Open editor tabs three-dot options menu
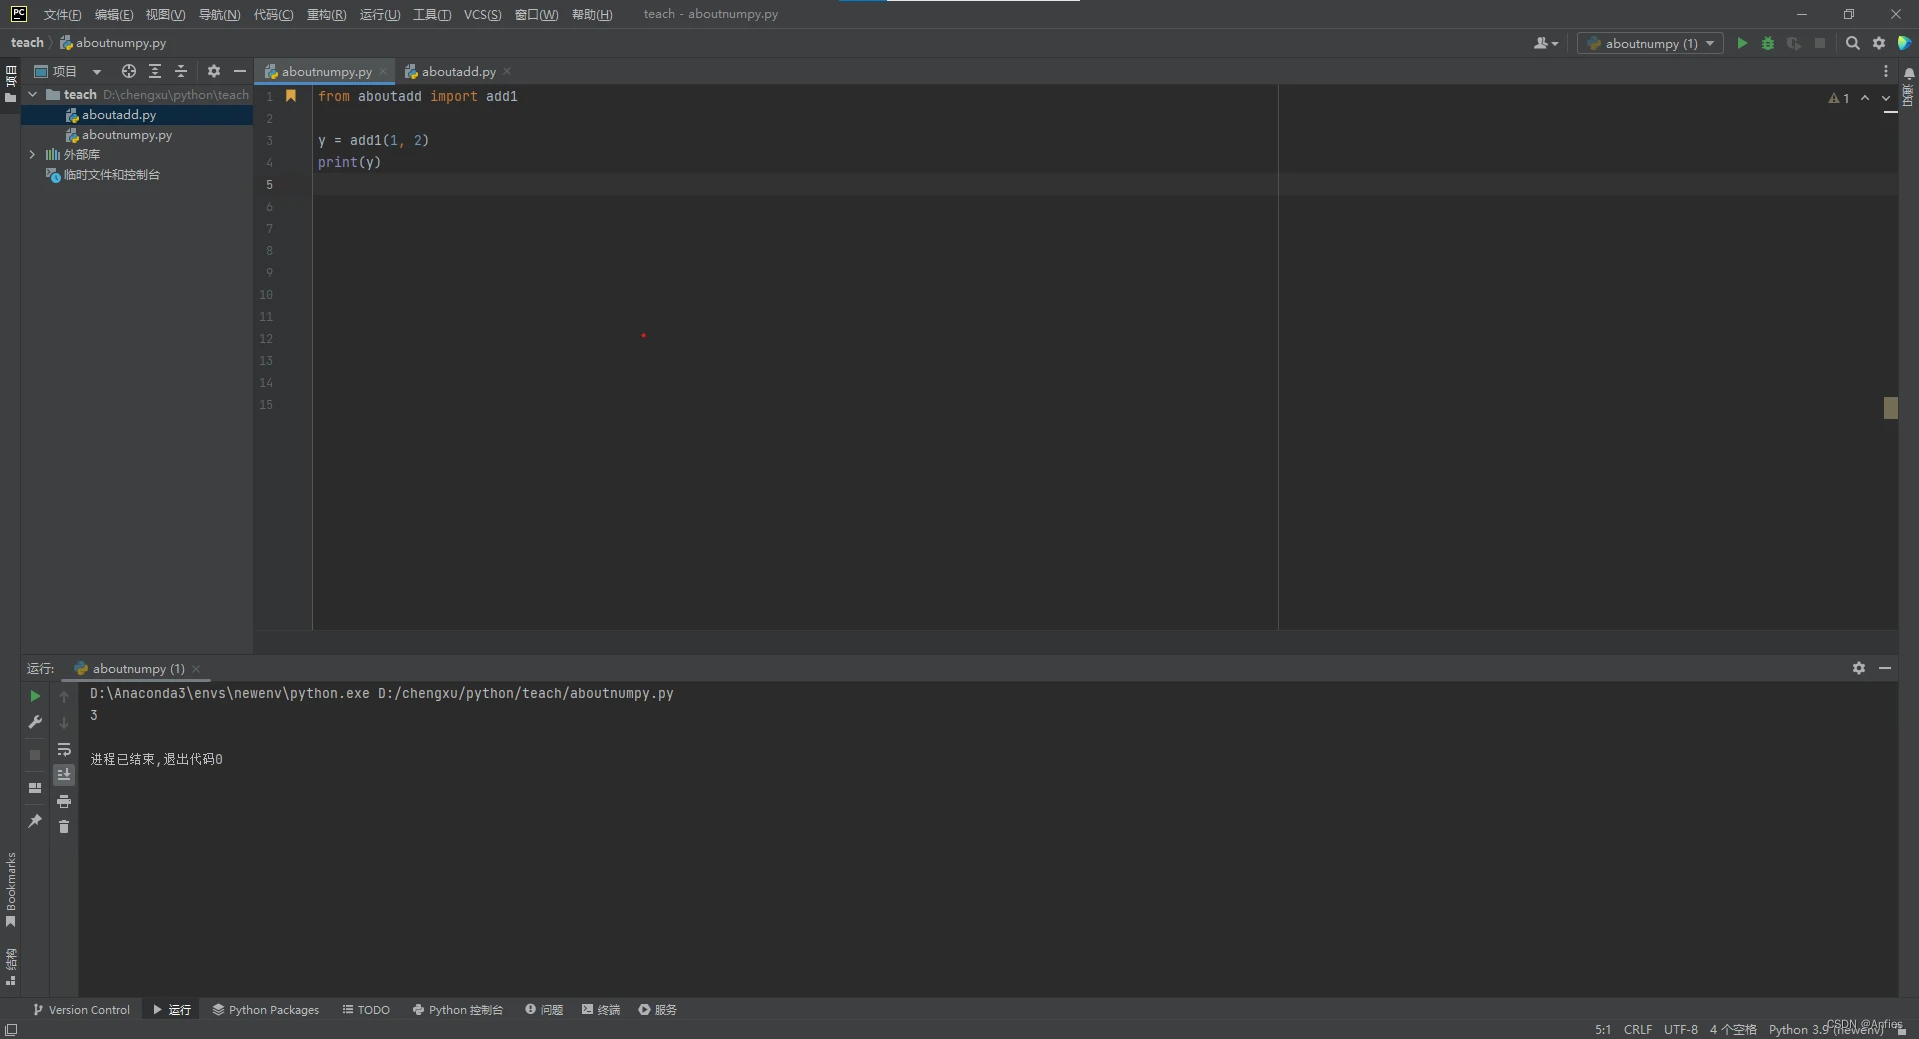1919x1039 pixels. tap(1886, 71)
